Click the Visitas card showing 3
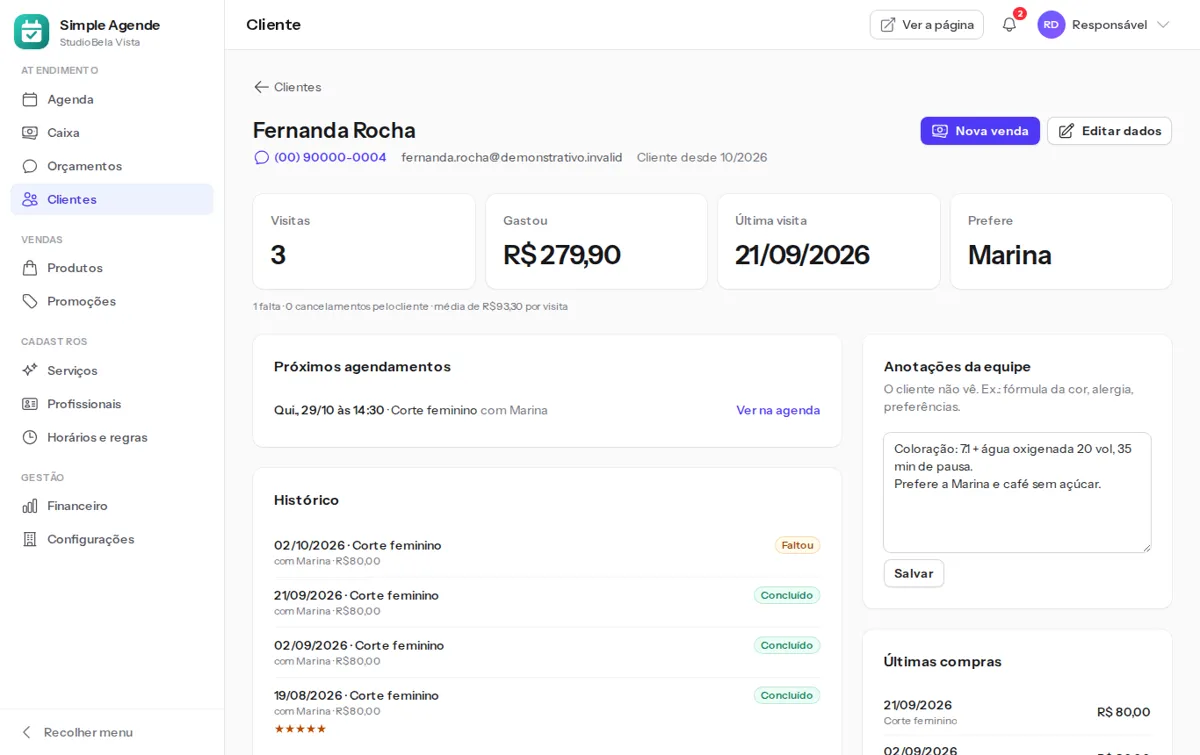Screen dimensions: 1200x755 tap(364, 242)
